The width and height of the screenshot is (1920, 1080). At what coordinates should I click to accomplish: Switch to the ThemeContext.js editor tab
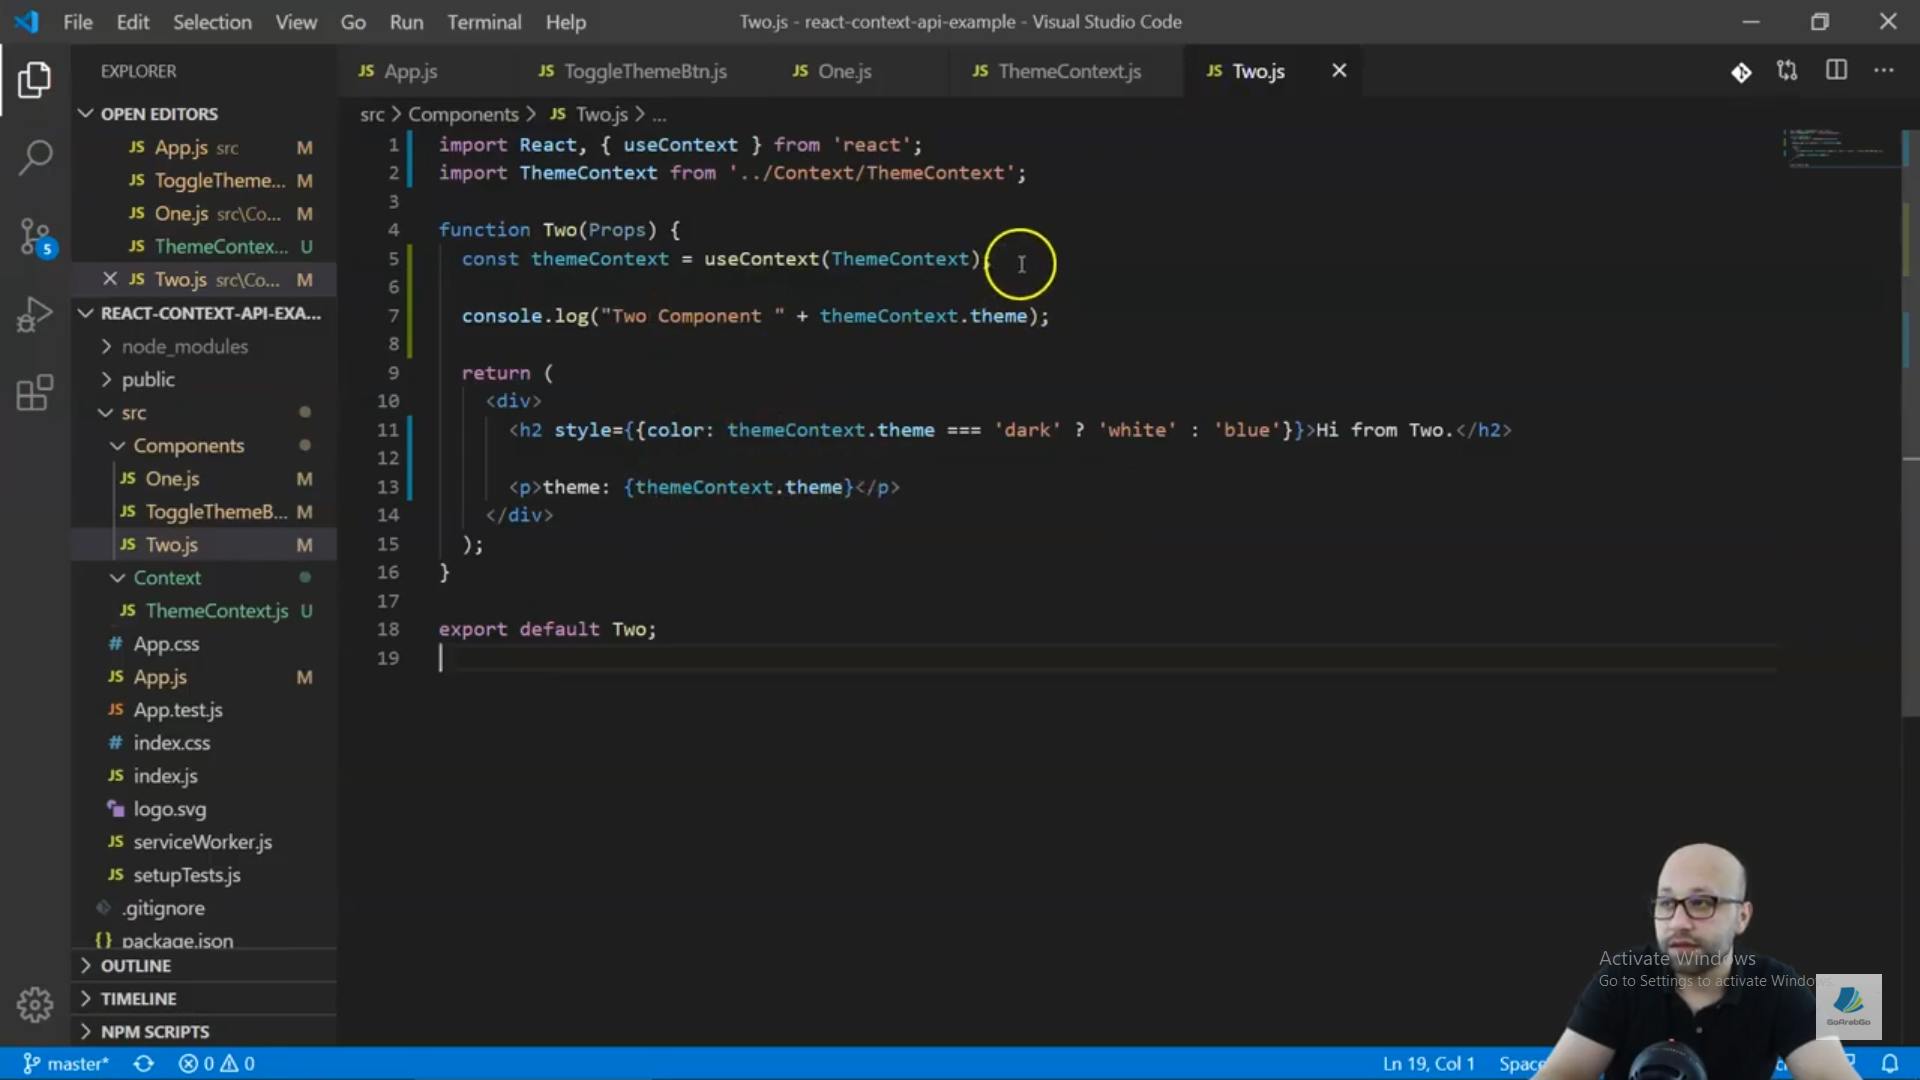pos(1068,71)
